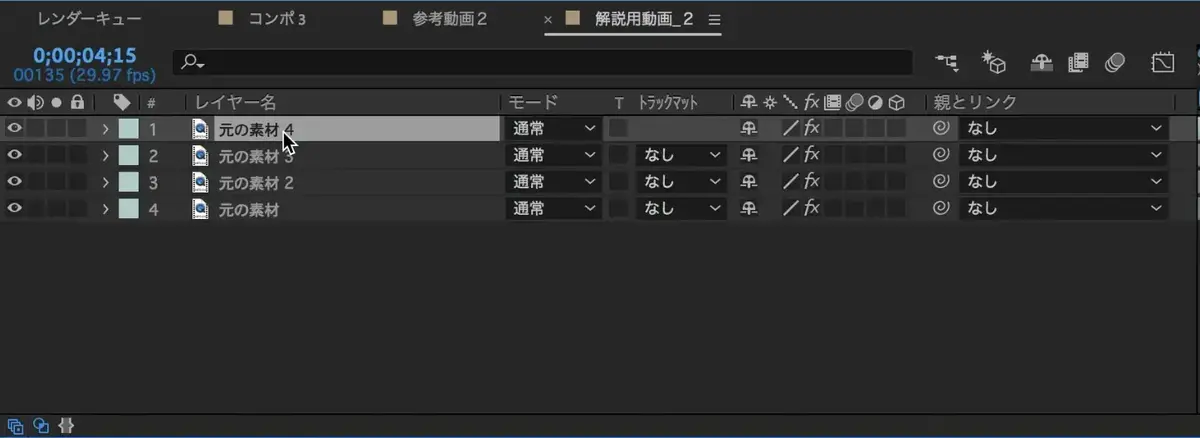Open the track matte dropdown for layer 3
Image resolution: width=1200 pixels, height=438 pixels.
(x=682, y=182)
